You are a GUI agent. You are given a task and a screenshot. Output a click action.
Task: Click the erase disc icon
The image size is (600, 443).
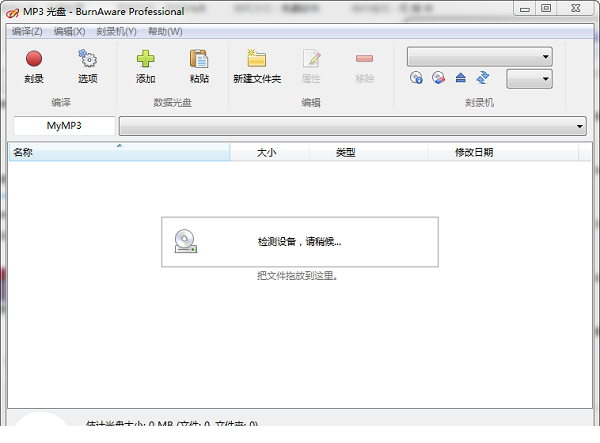pos(439,78)
